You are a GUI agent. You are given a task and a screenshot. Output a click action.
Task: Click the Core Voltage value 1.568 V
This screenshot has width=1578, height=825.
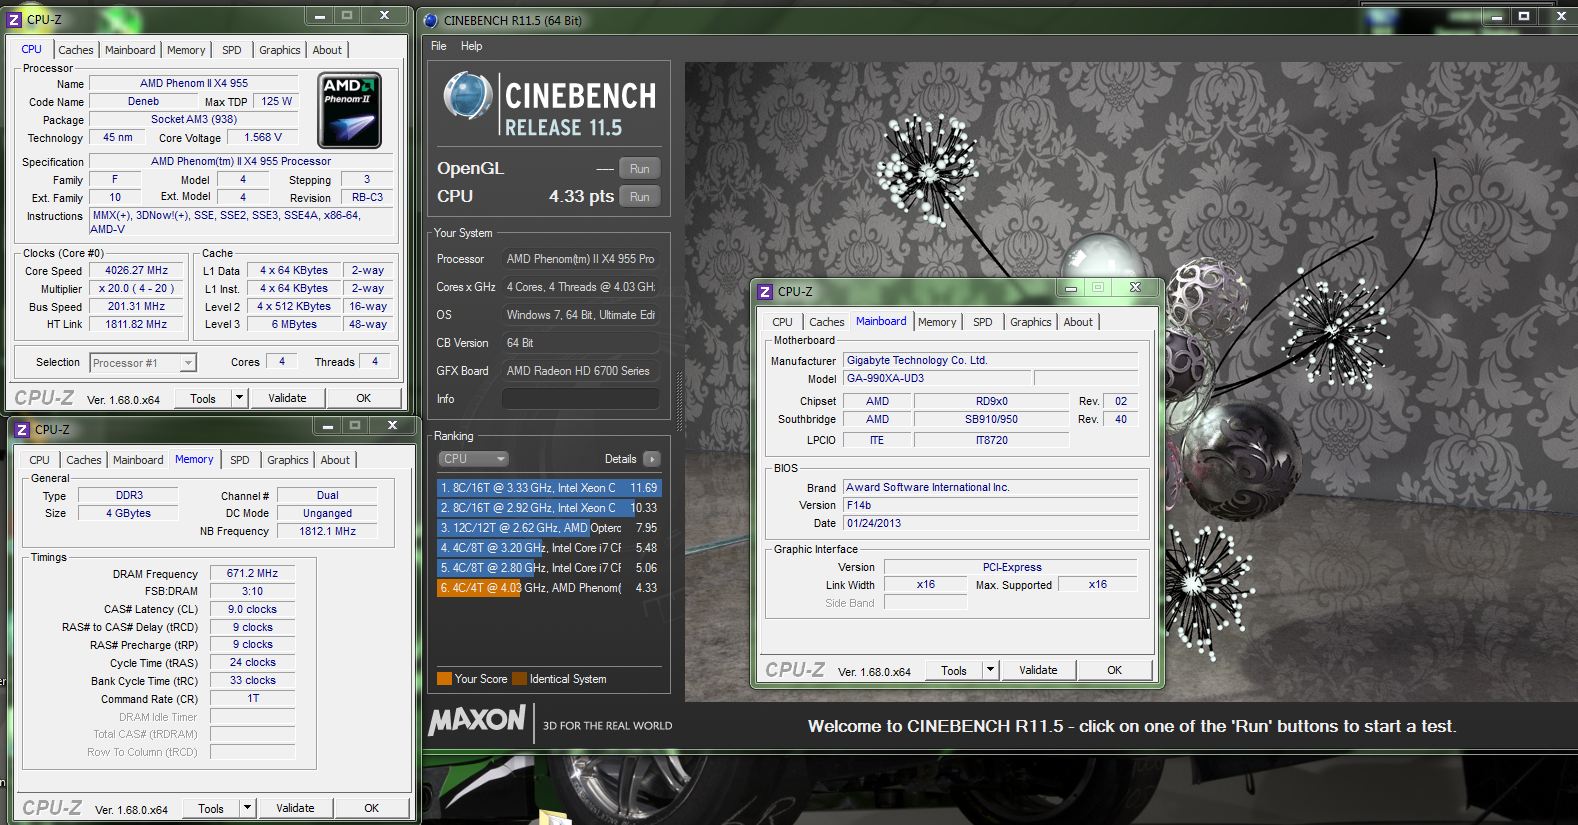263,138
